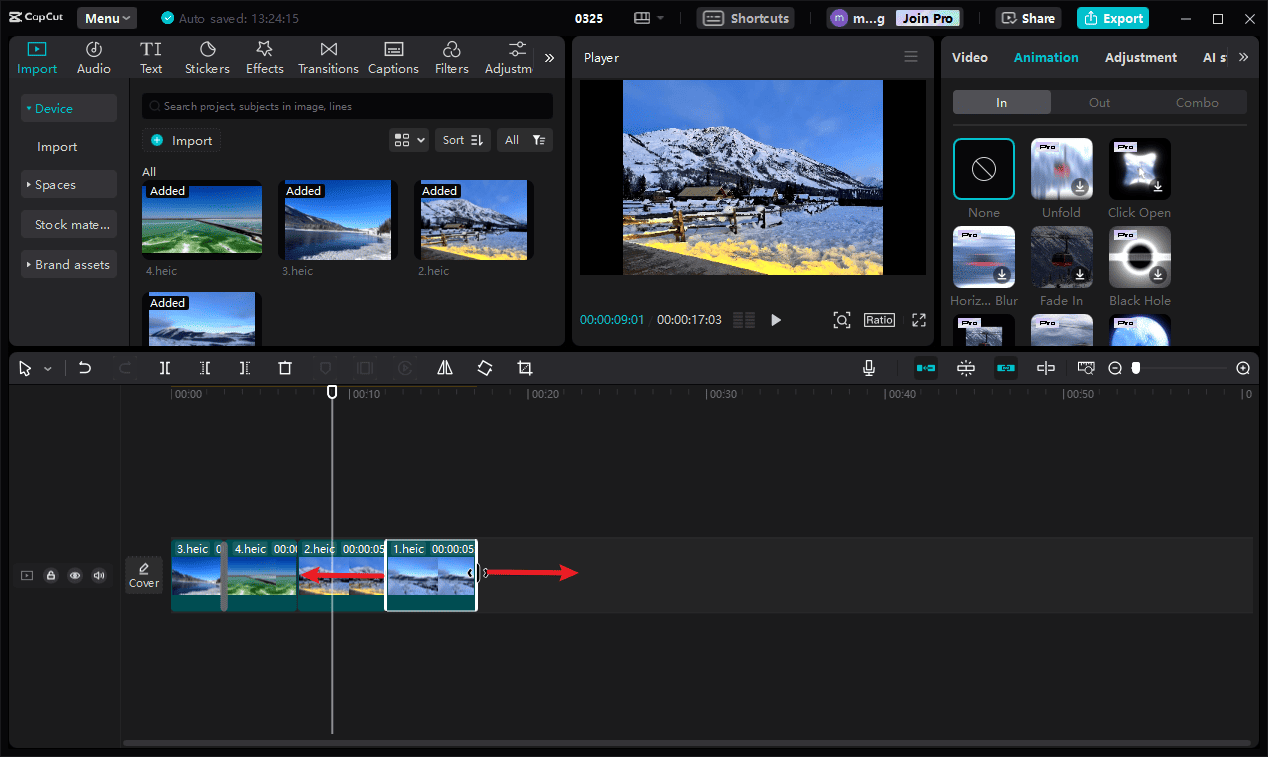The image size is (1268, 757).
Task: Select the Mirror flip tool
Action: click(x=445, y=368)
